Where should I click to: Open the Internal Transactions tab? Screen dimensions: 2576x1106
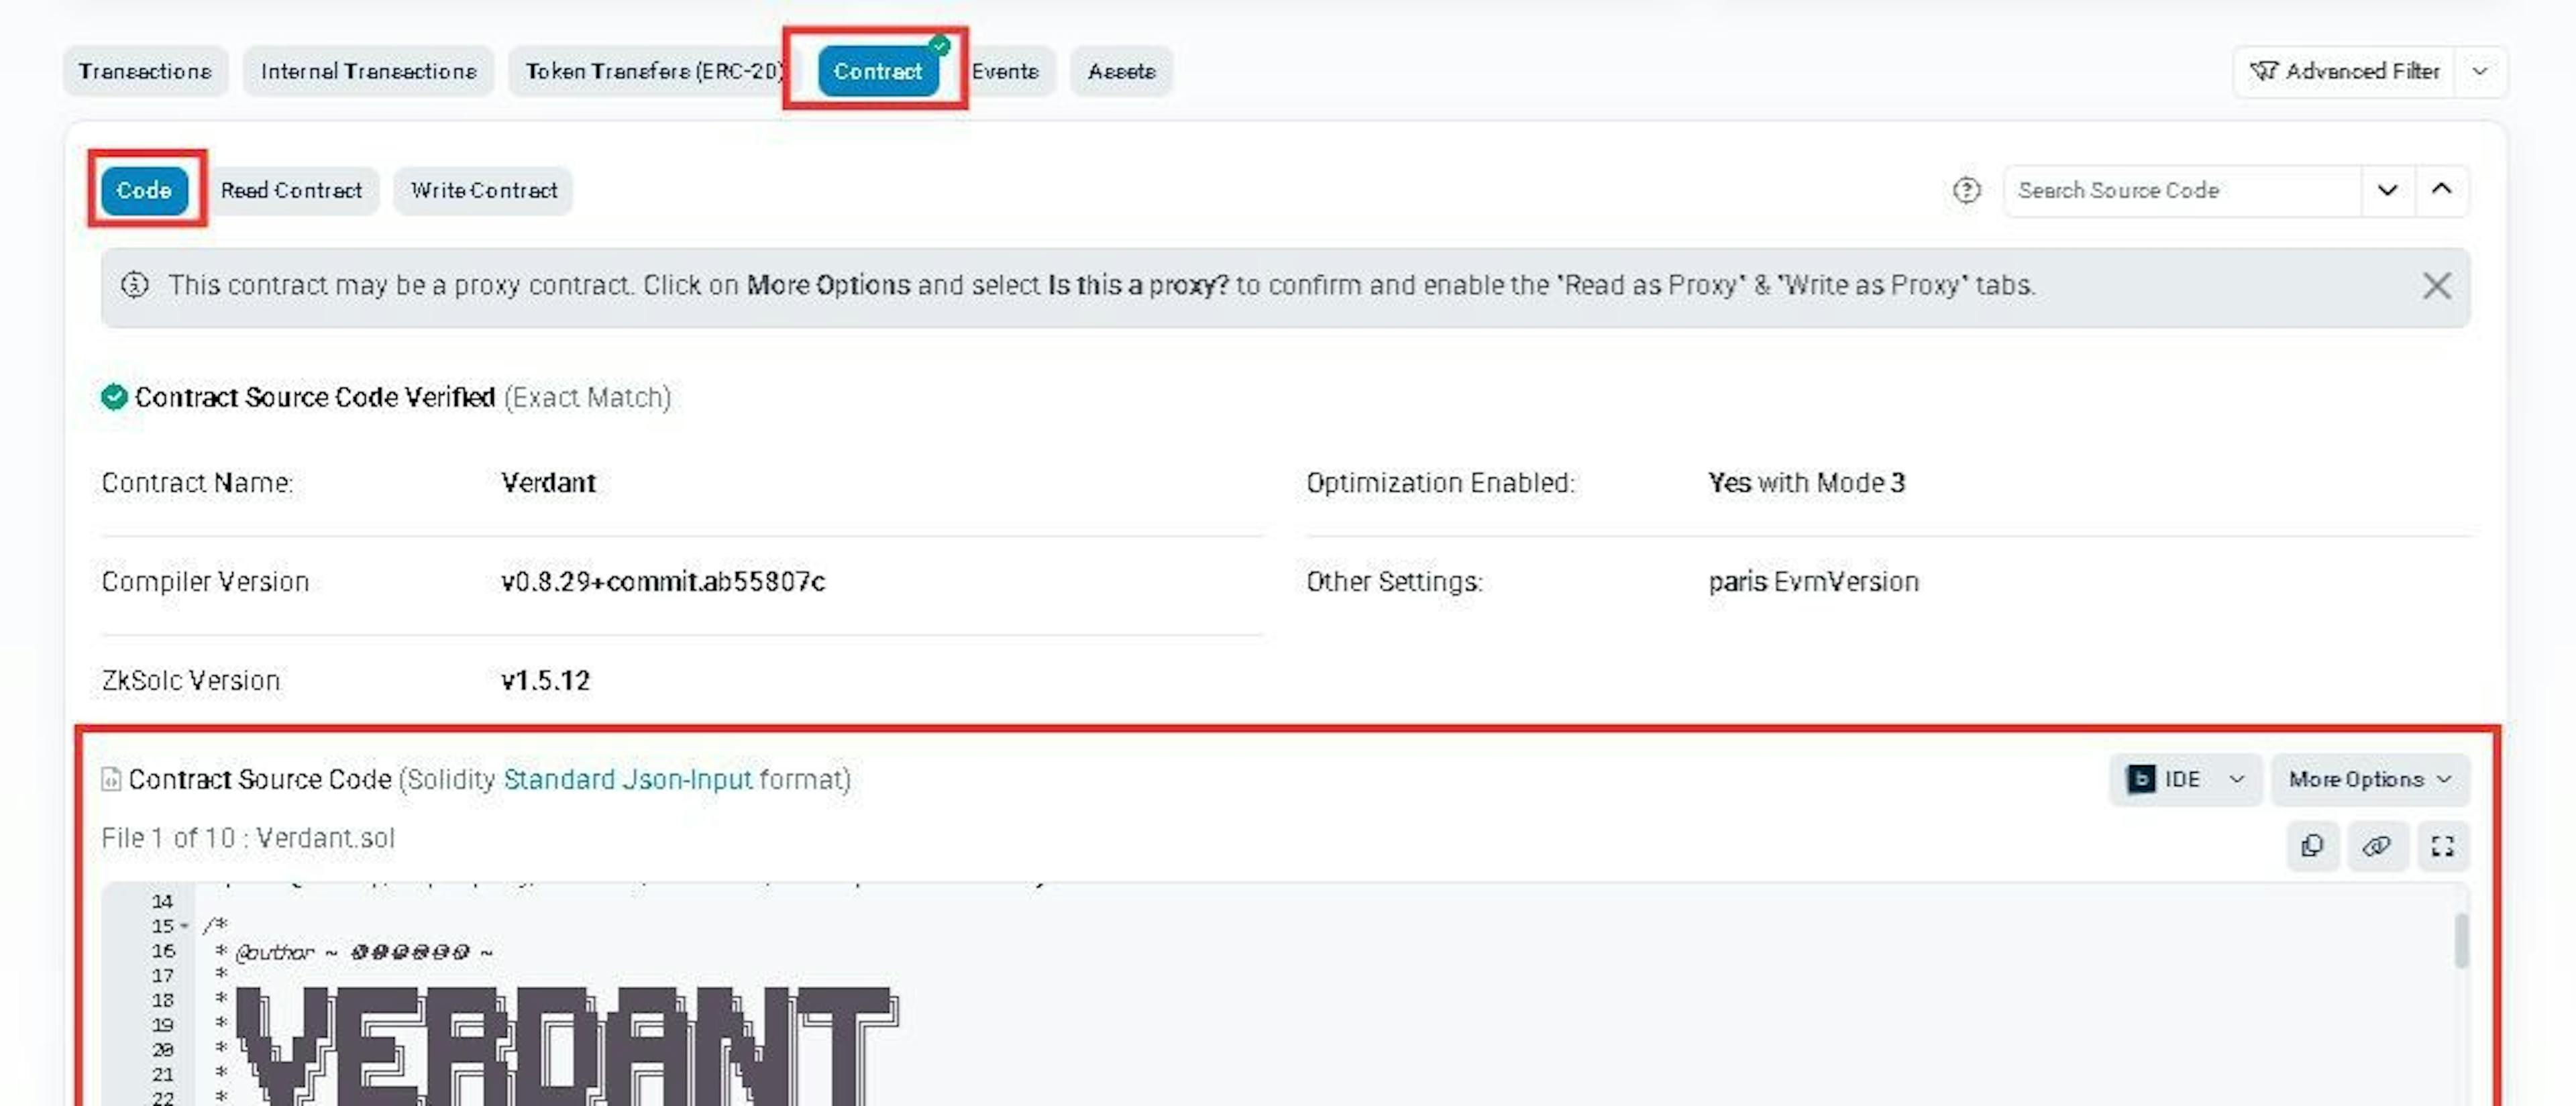368,71
